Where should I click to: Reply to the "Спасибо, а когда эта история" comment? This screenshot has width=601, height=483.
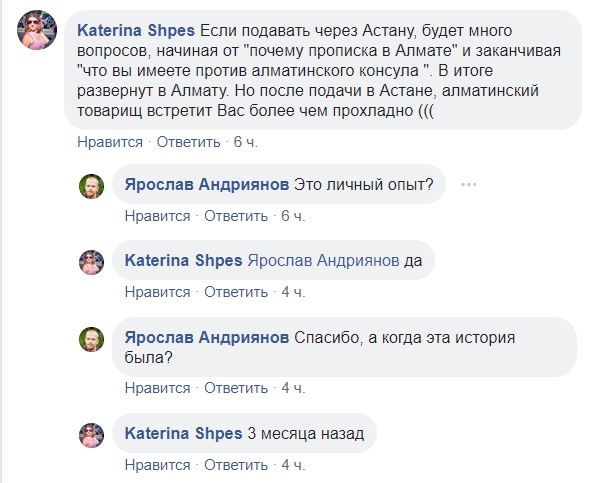237,387
